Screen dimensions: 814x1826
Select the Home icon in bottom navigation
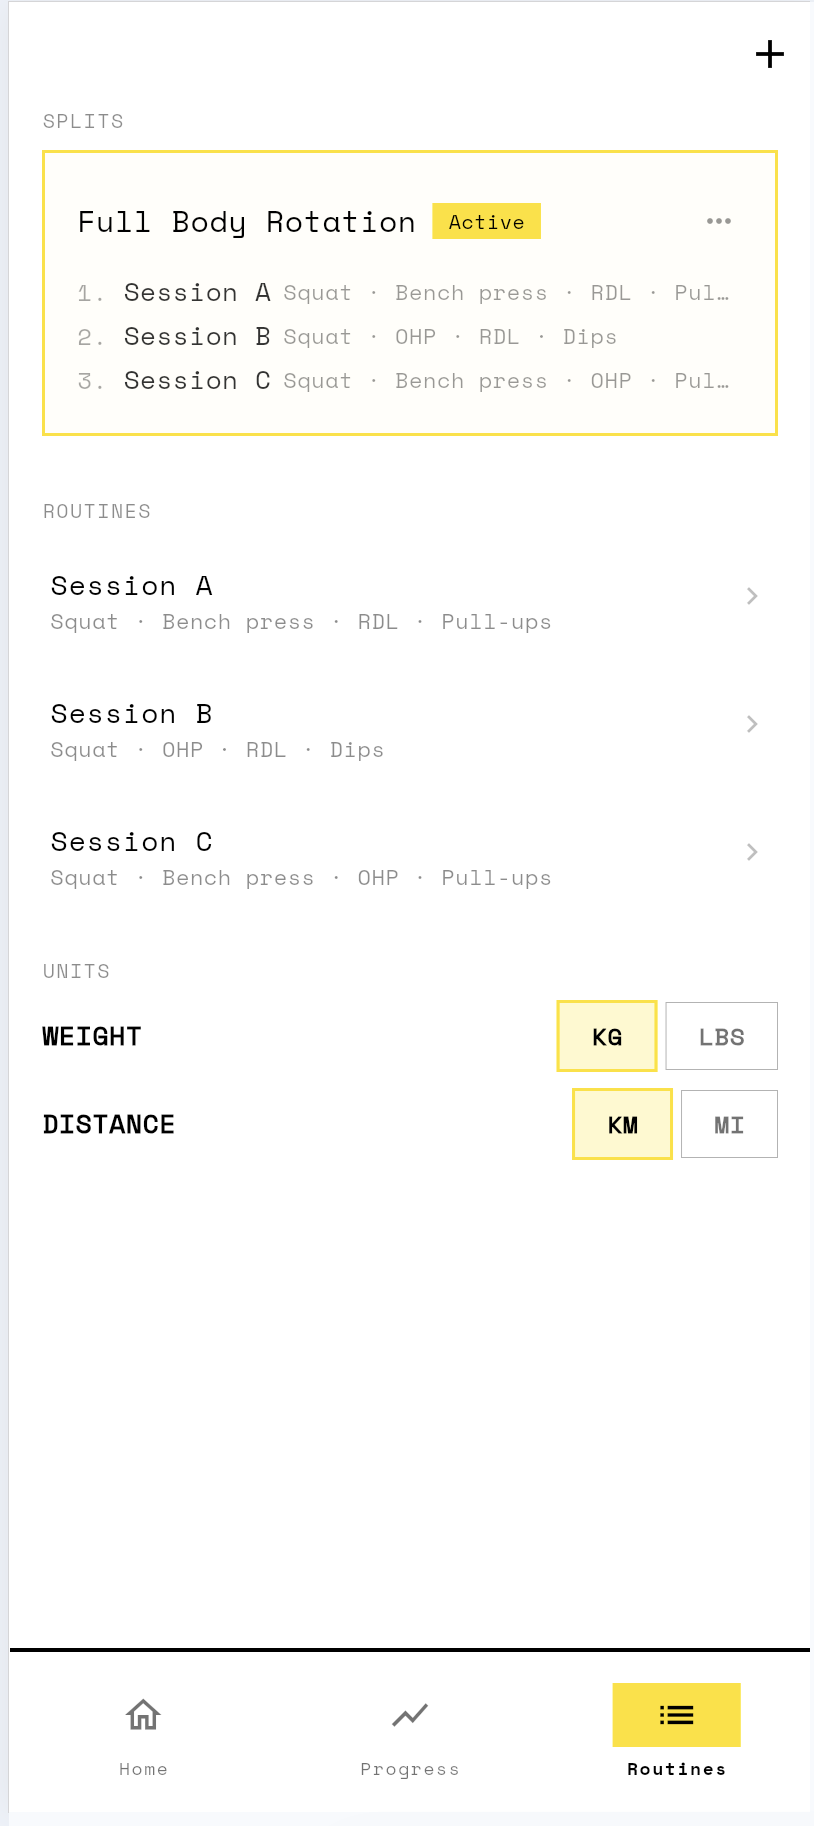[143, 1714]
